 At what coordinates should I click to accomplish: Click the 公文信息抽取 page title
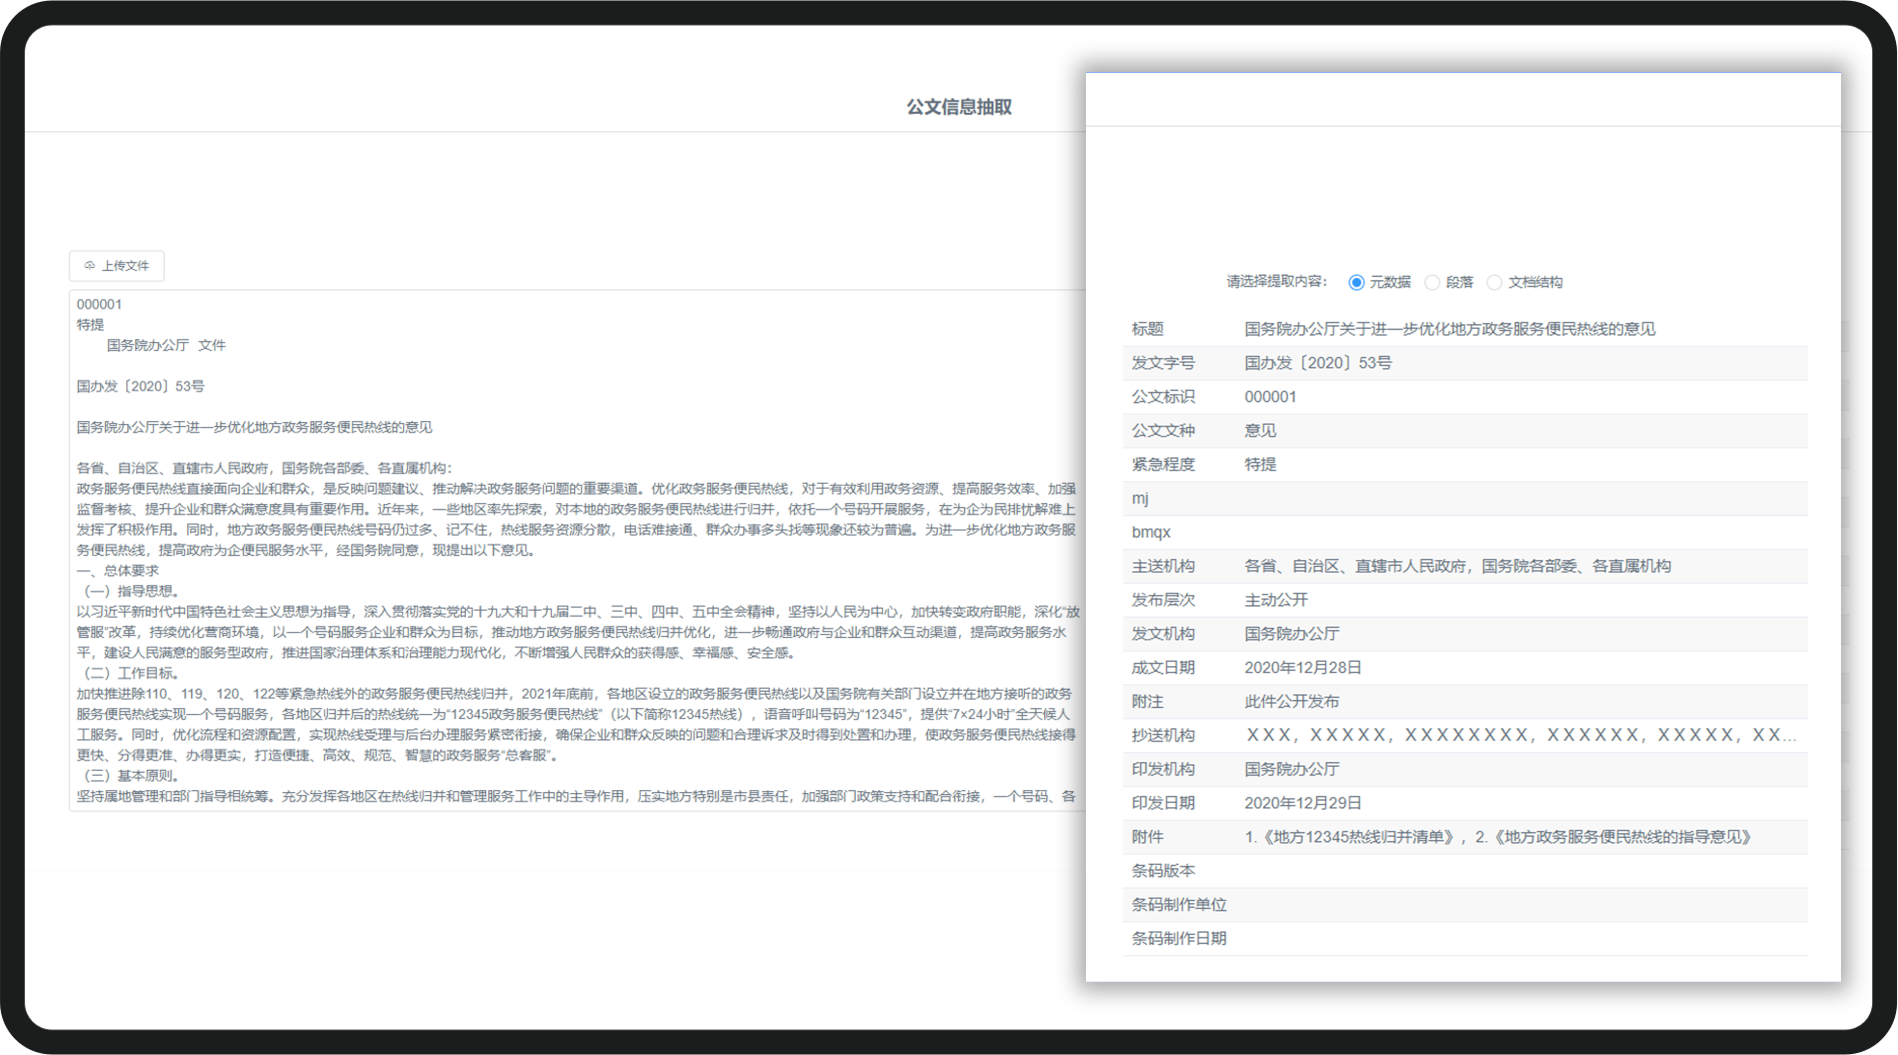[959, 107]
